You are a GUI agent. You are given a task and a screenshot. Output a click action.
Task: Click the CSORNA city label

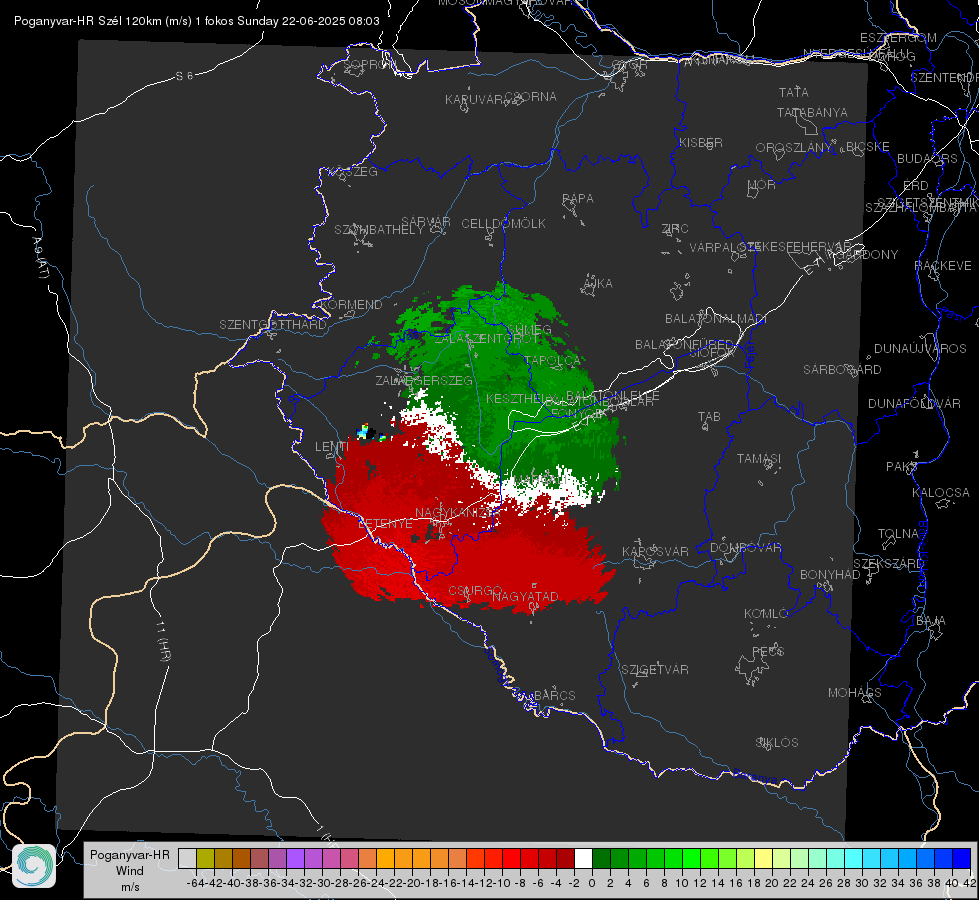pyautogui.click(x=531, y=97)
